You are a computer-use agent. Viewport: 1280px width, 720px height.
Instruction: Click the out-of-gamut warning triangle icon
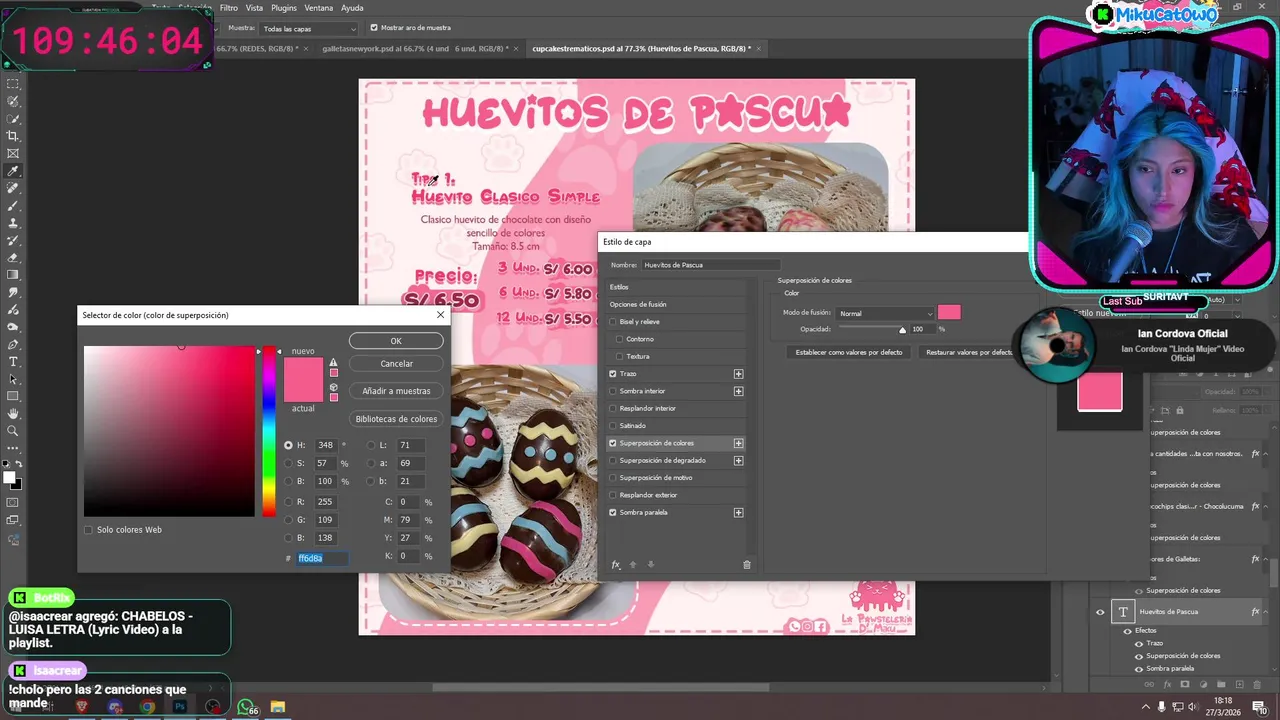[x=334, y=363]
